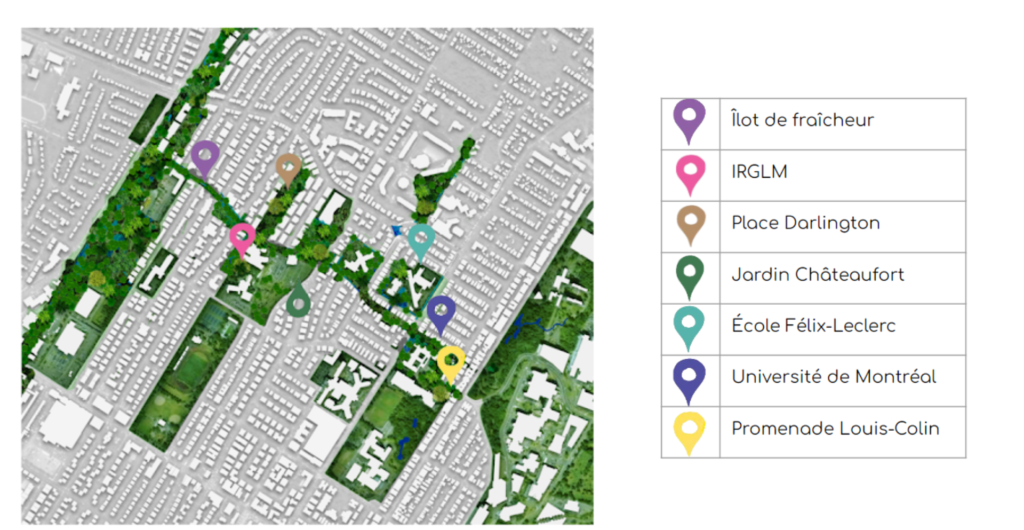
Task: Select the indigo Université de Montréal map pin
Action: coord(441,312)
